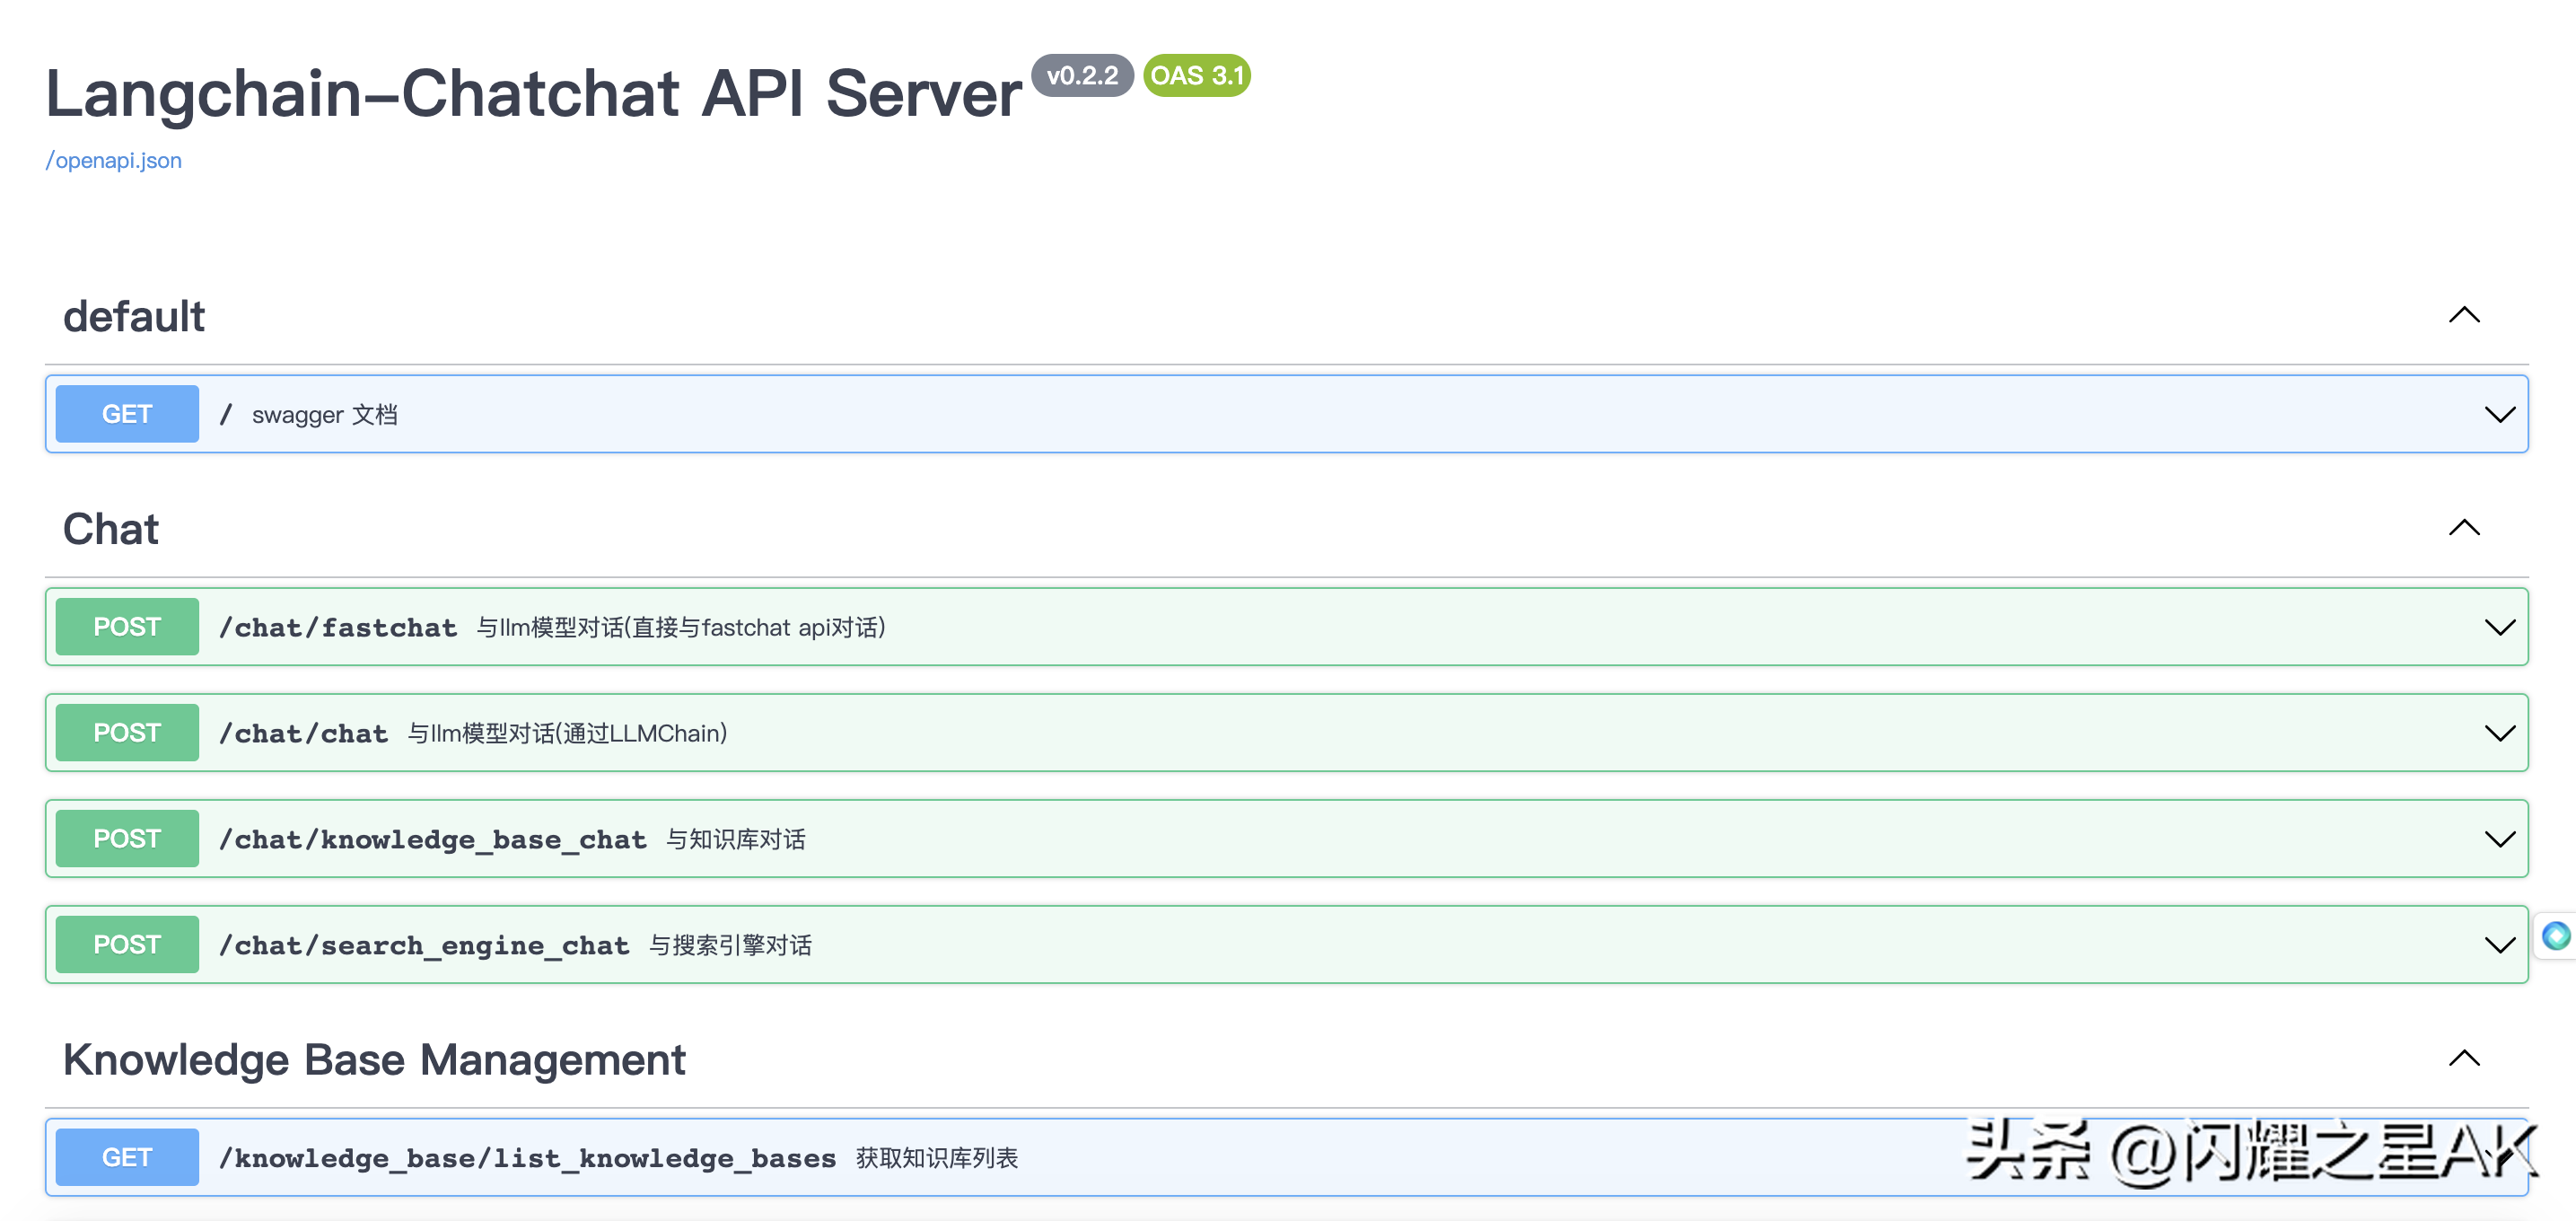The width and height of the screenshot is (2576, 1221).
Task: Expand /chat/knowledge_base_chat endpoint arrow
Action: (x=2499, y=839)
